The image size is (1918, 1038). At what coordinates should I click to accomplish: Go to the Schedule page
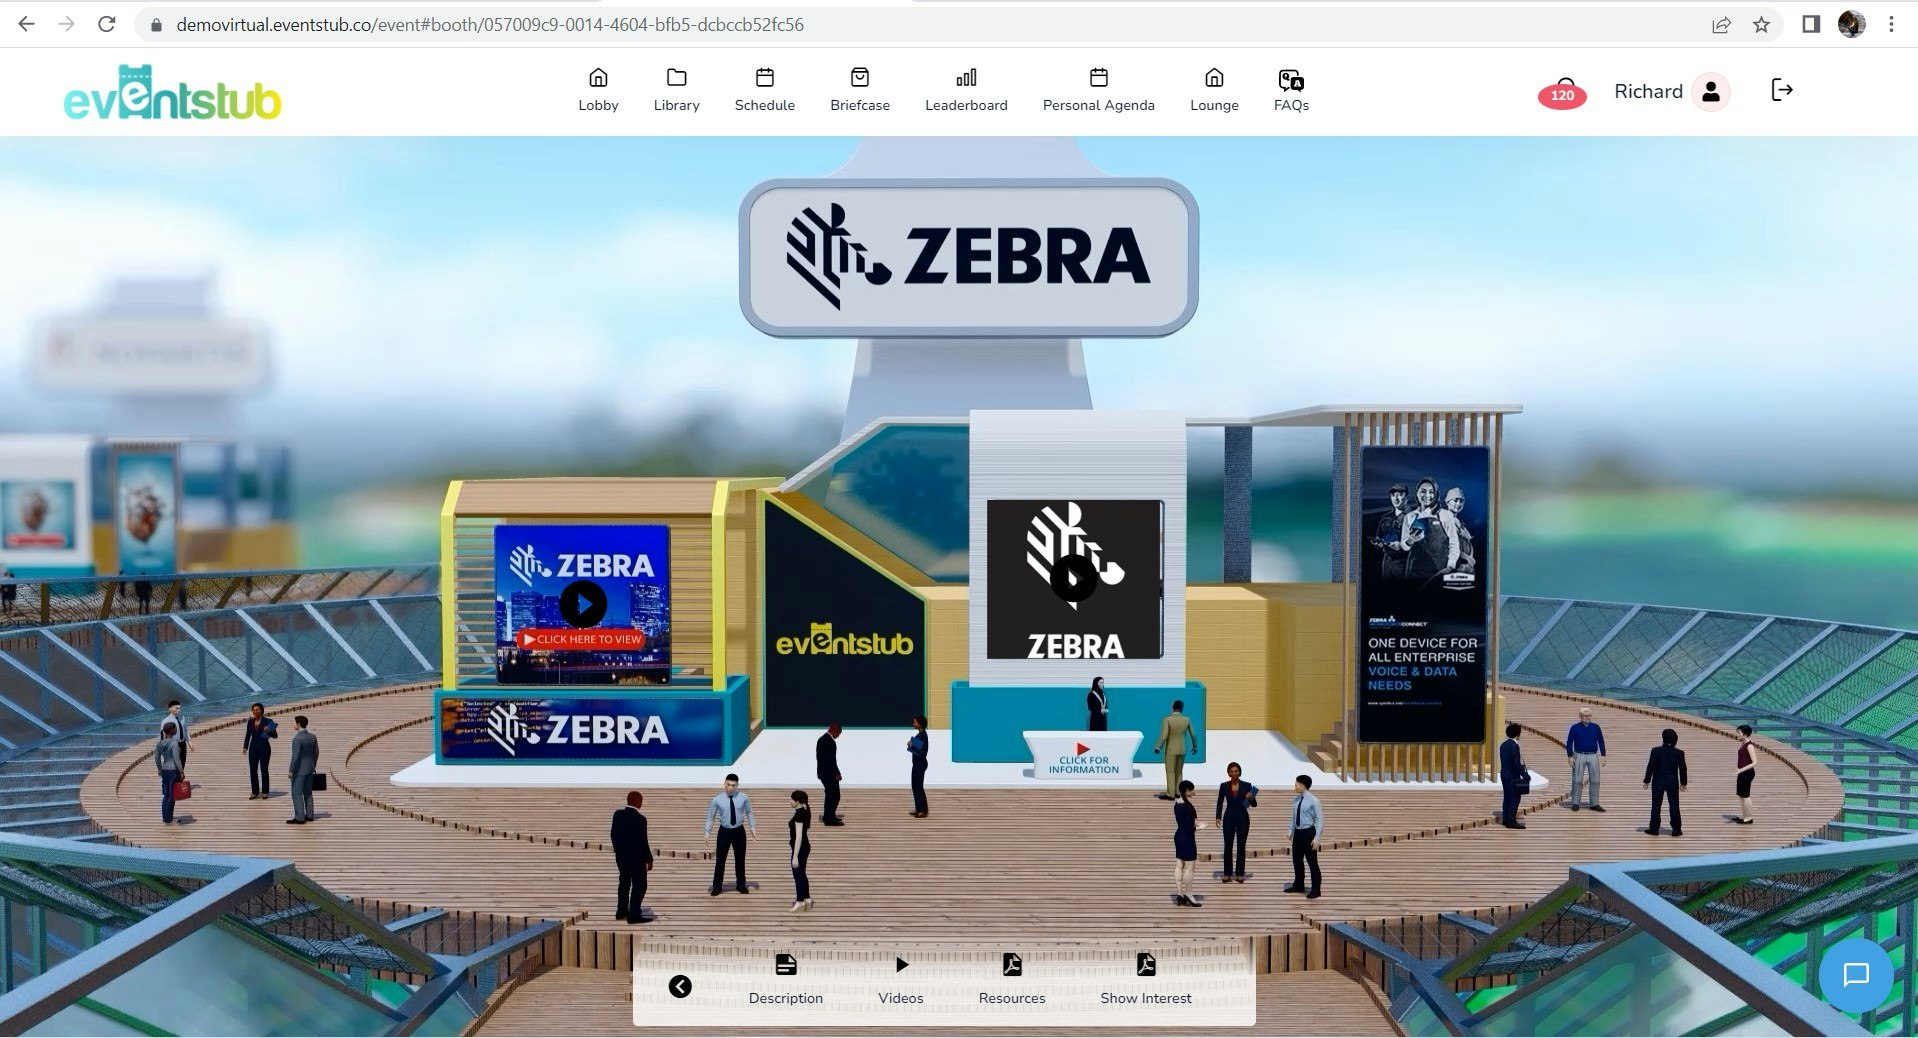(764, 90)
